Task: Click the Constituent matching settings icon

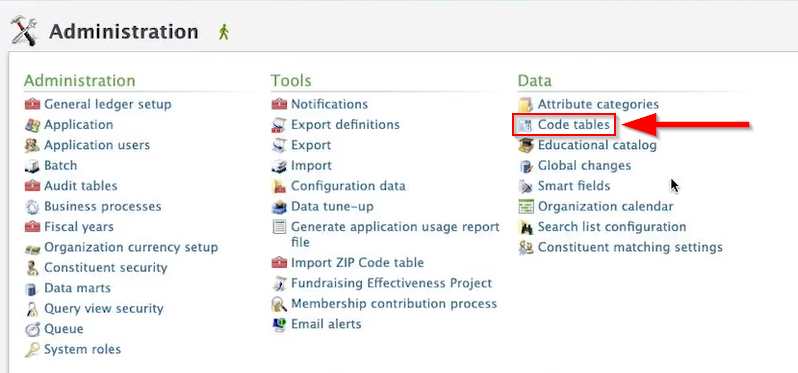Action: [526, 248]
